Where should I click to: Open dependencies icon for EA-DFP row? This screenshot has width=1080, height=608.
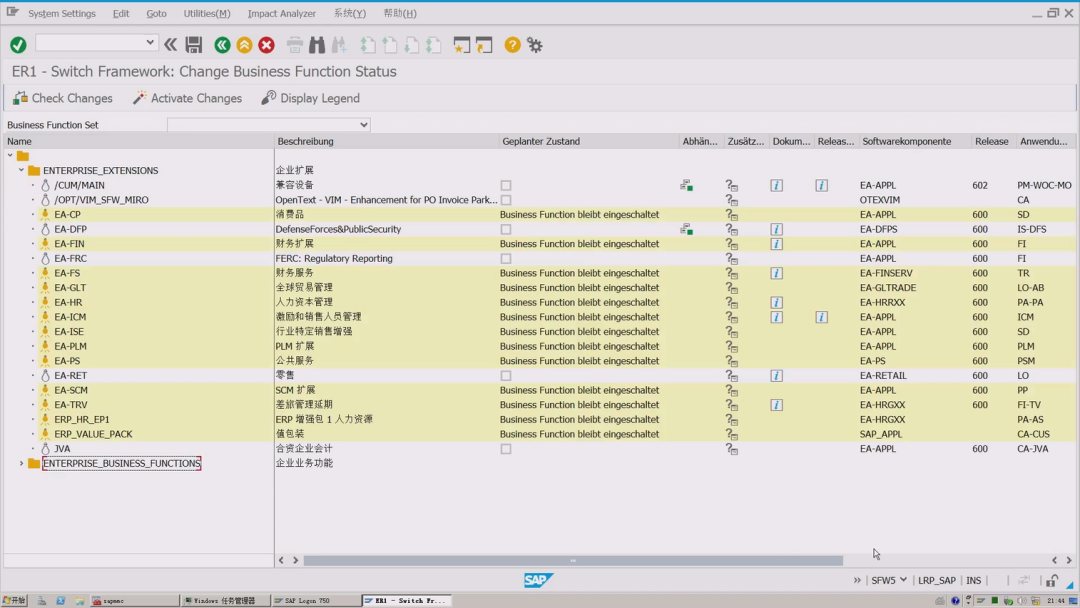[x=686, y=229]
